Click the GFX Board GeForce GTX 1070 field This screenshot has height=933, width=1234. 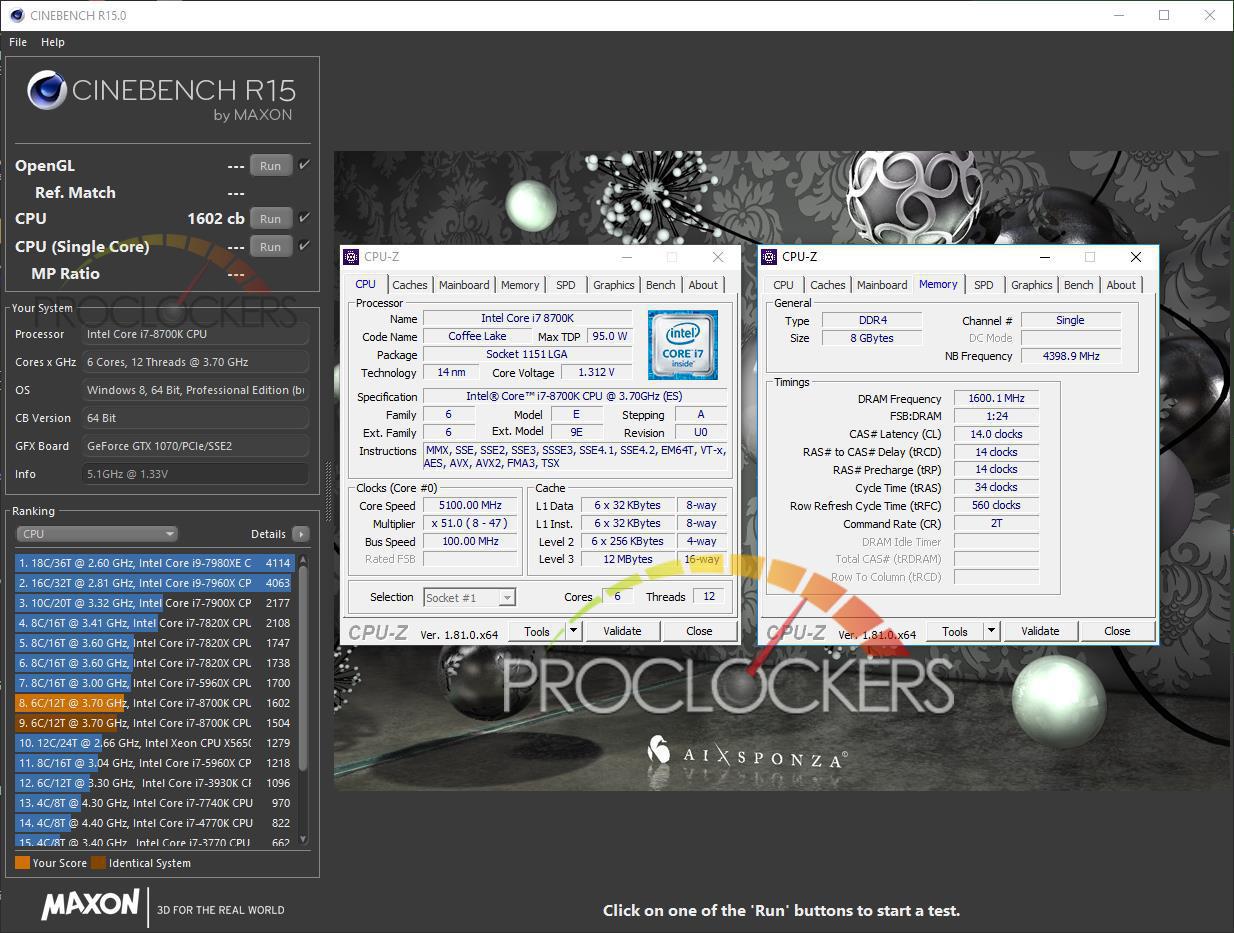[195, 446]
